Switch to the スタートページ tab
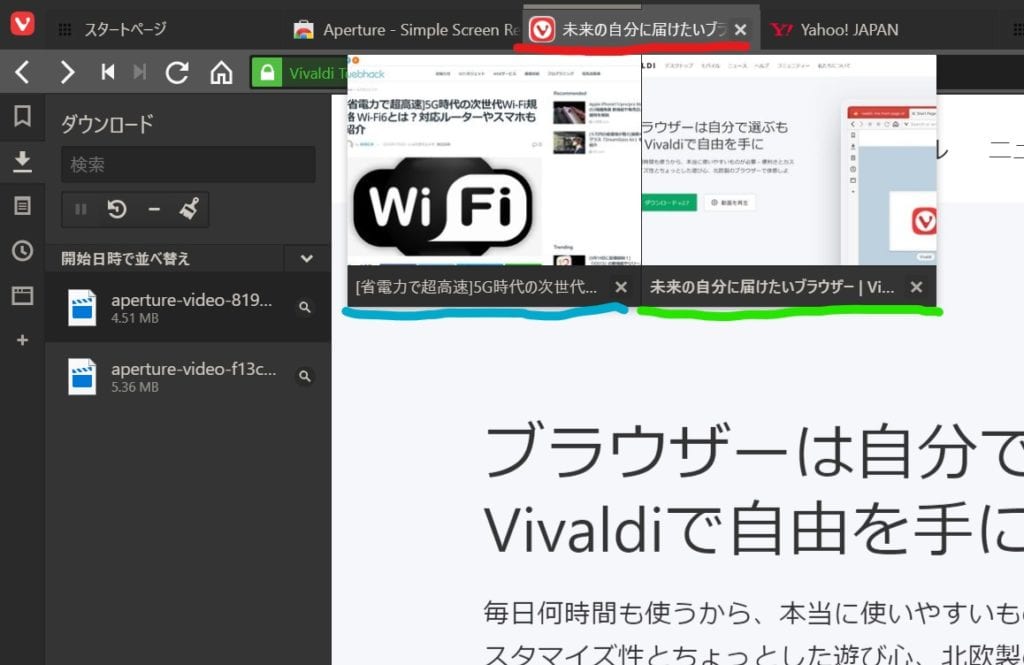This screenshot has width=1024, height=665. [x=125, y=29]
